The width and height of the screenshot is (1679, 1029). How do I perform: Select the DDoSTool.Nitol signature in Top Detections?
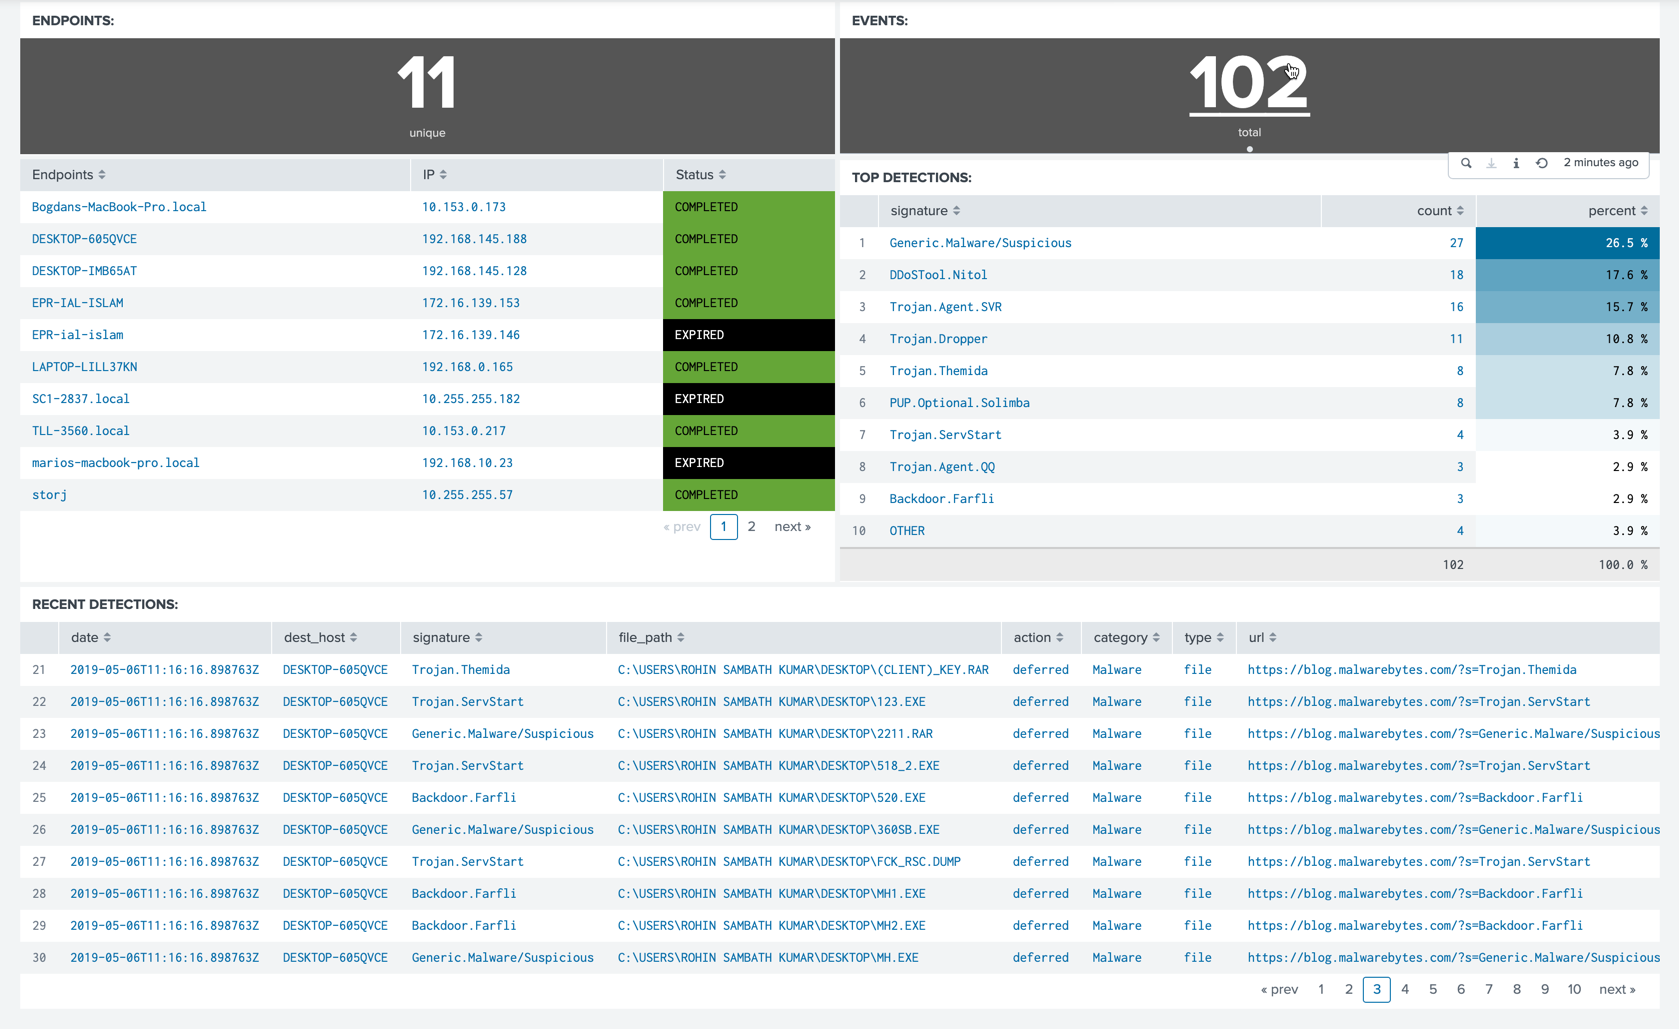[938, 275]
